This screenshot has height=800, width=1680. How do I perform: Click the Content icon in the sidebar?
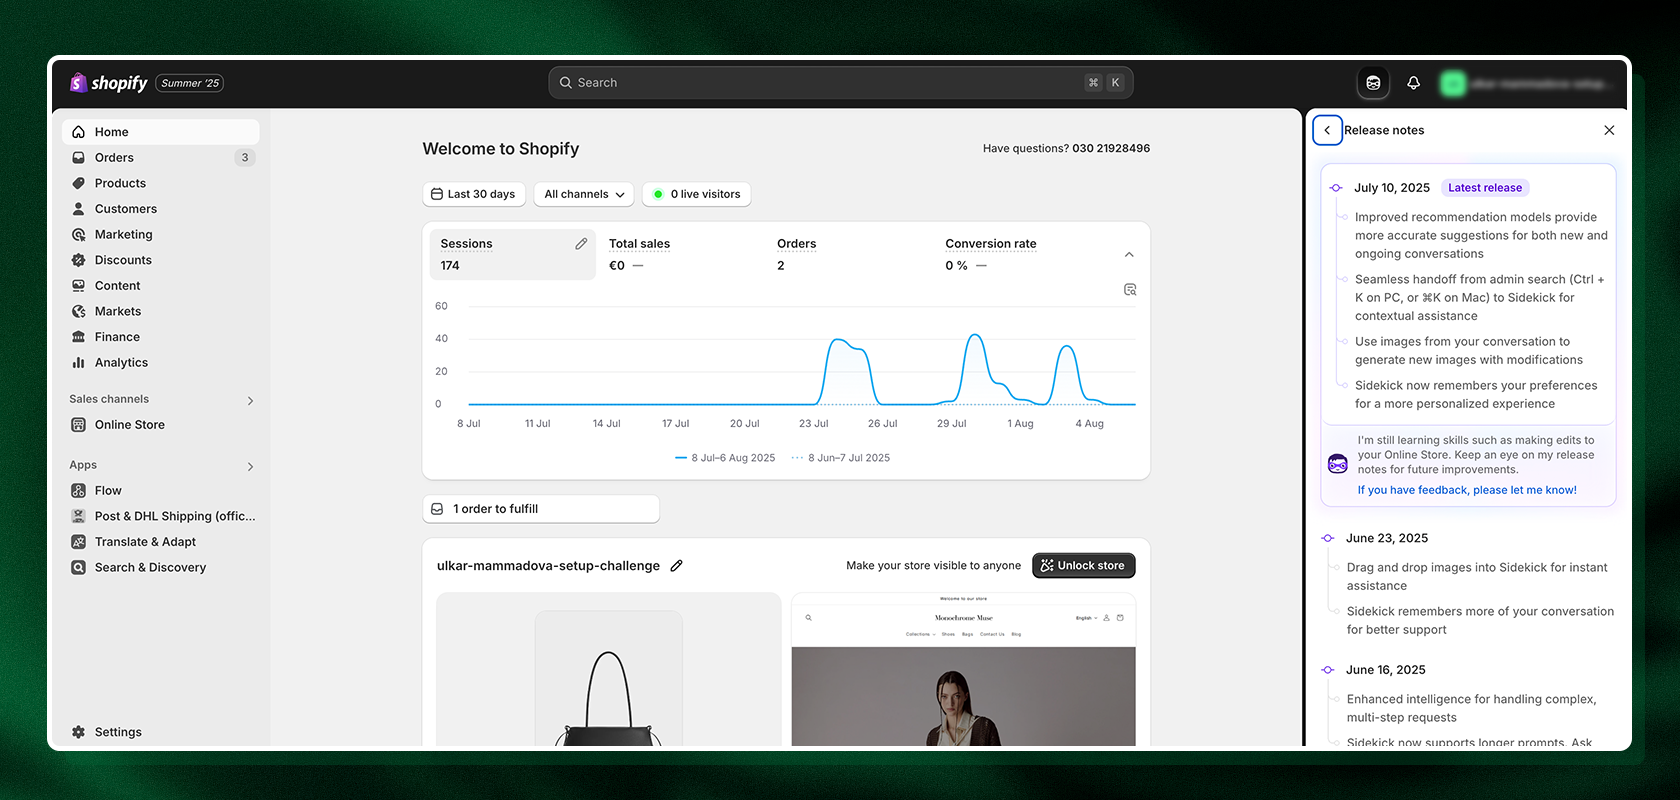[x=78, y=286]
